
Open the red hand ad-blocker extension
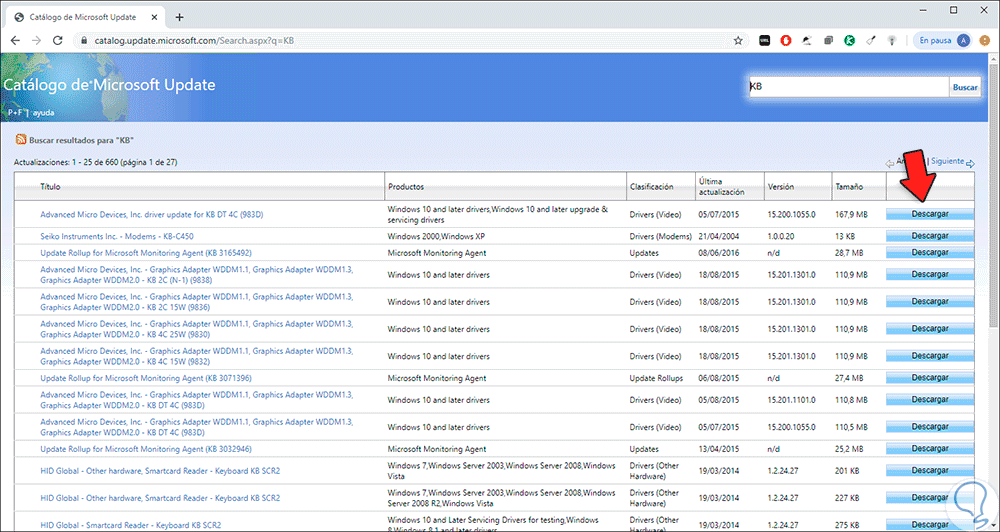coord(786,40)
